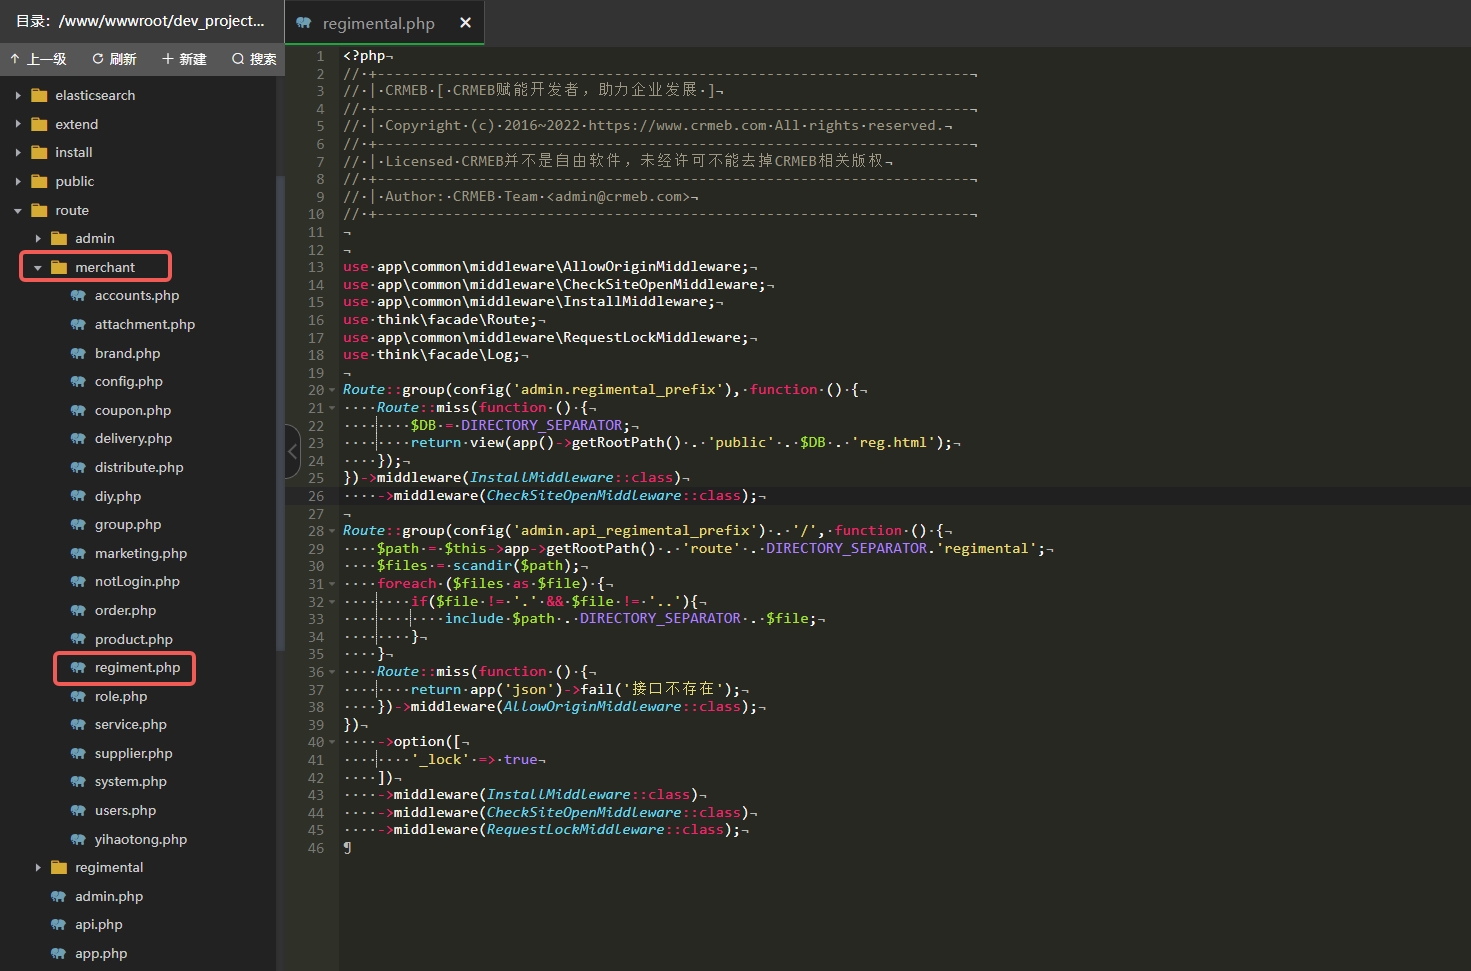Screen dimensions: 1471x971
Task: Click PHP icon of product.php
Action: [78, 639]
